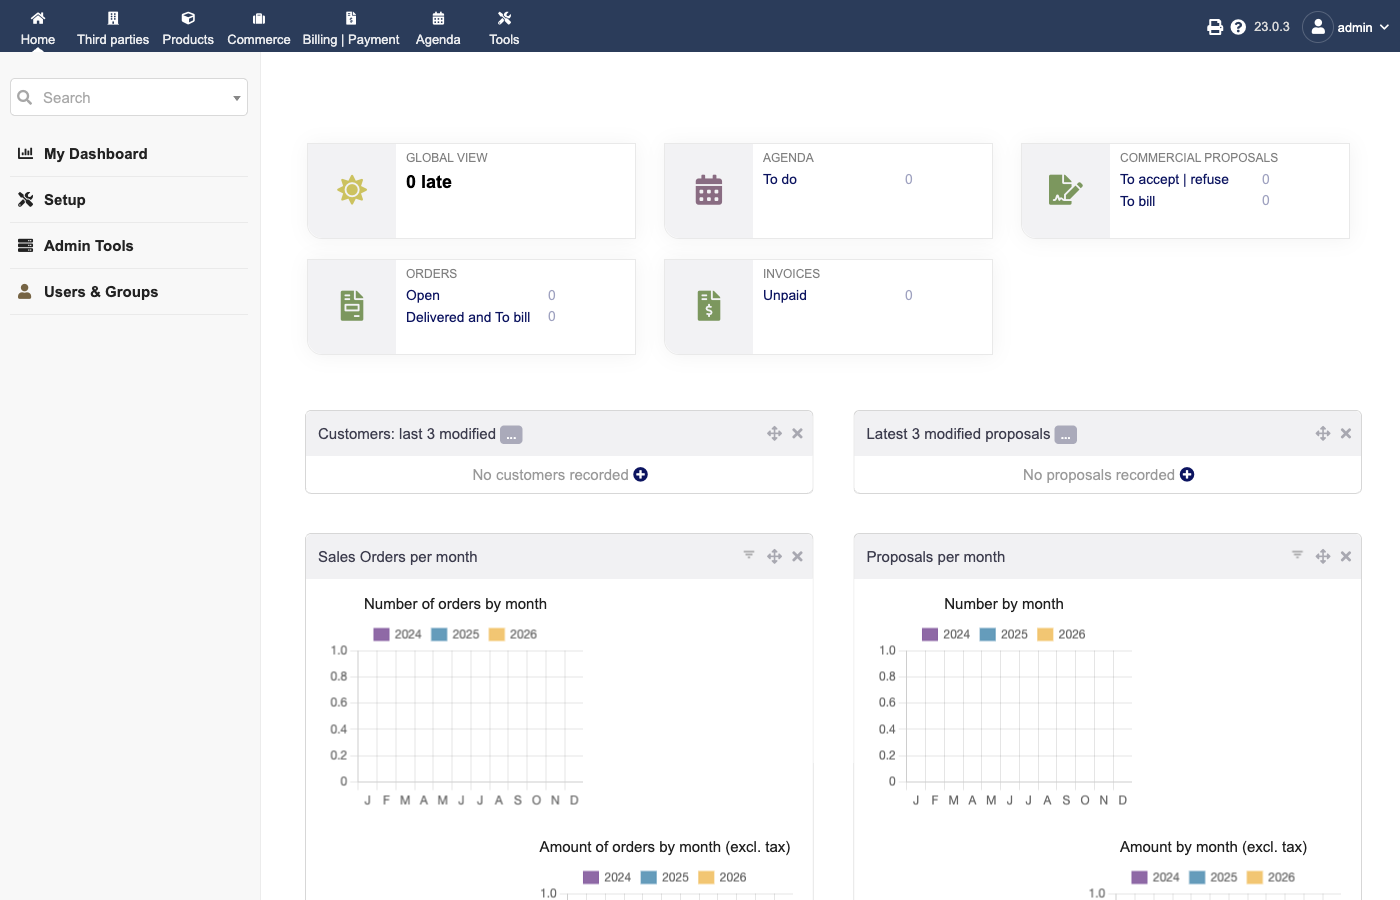1400x900 pixels.
Task: Click the Commercial Proposals signature icon
Action: coord(1066,190)
